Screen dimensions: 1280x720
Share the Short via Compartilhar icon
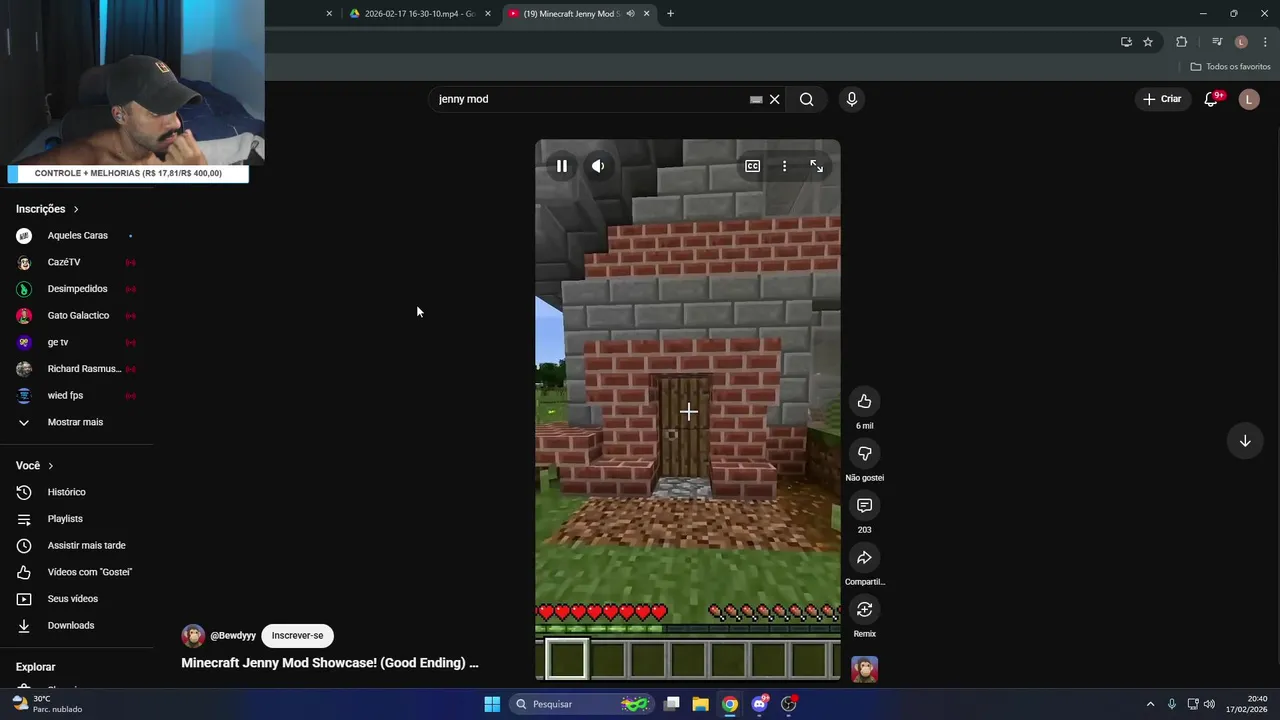point(864,558)
